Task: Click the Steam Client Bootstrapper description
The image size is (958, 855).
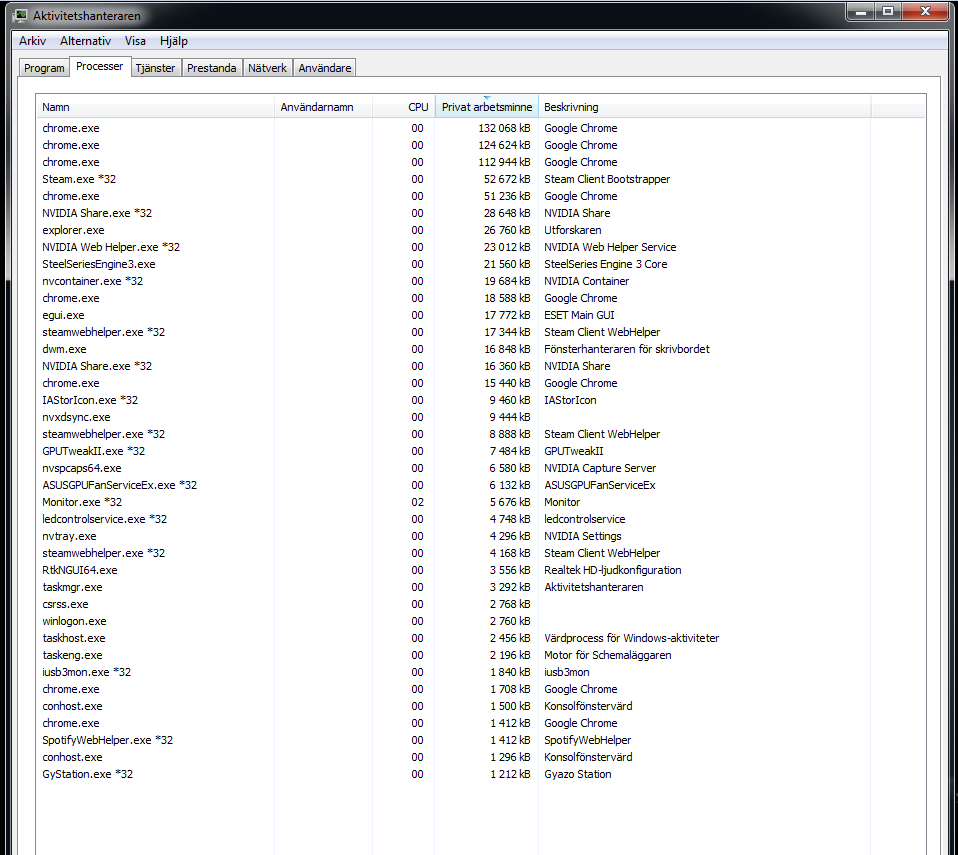Action: (607, 179)
